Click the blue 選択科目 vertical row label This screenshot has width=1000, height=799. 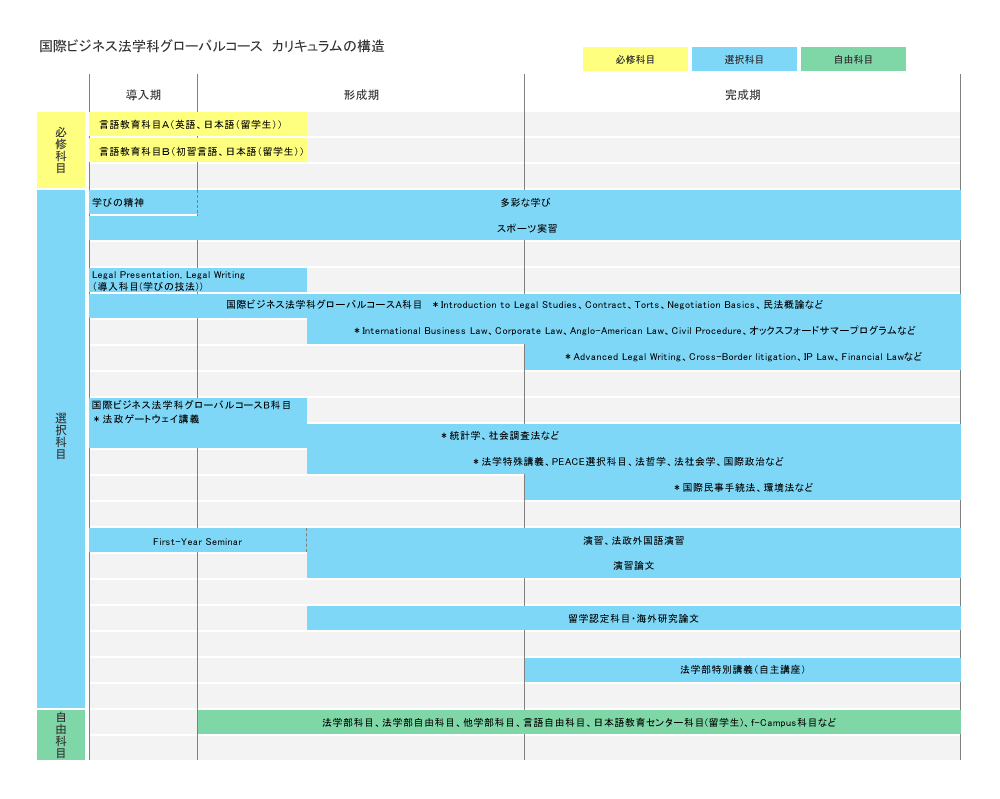(x=61, y=449)
